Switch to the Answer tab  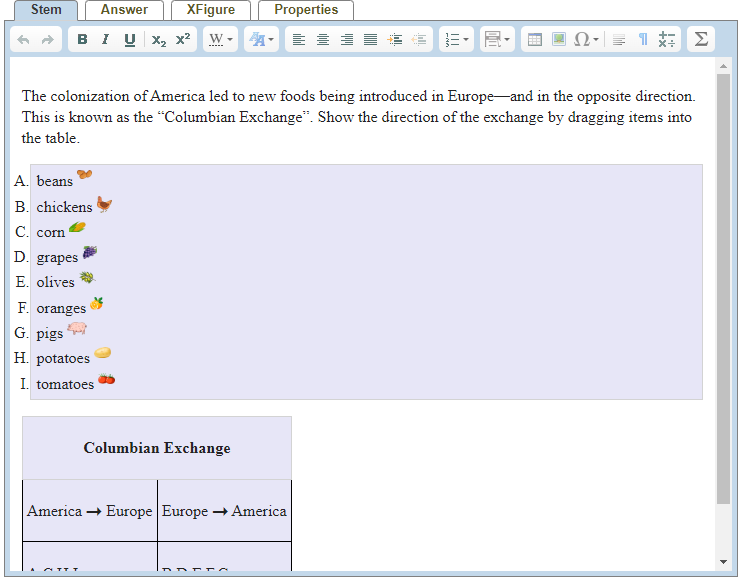124,10
